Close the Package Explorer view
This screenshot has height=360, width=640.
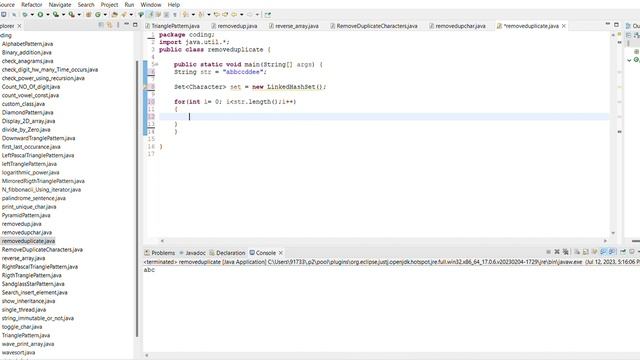[19, 26]
